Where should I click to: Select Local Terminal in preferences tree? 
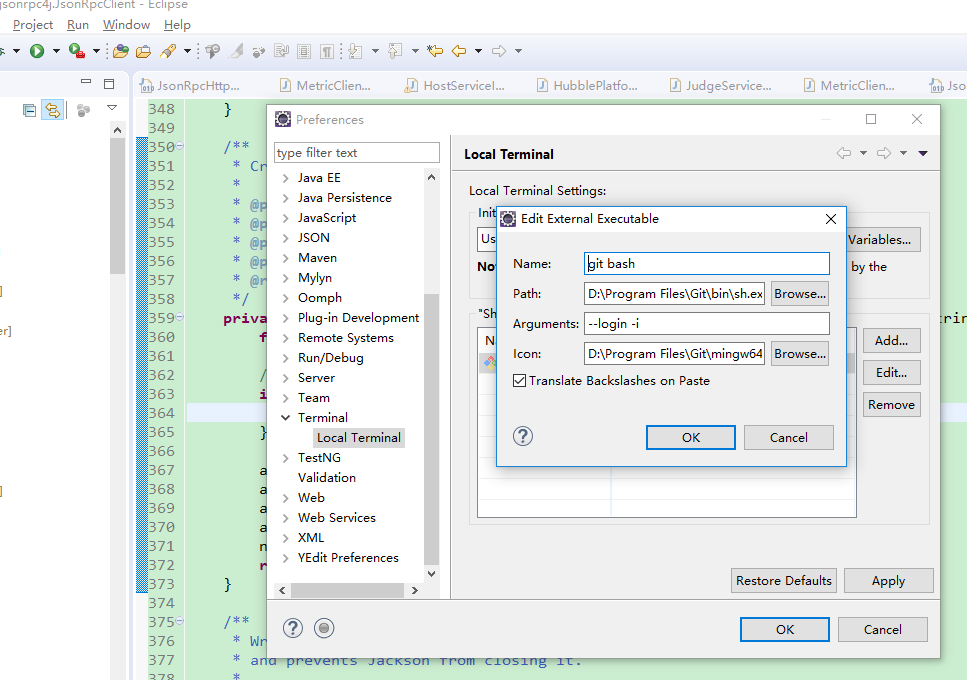tap(358, 438)
